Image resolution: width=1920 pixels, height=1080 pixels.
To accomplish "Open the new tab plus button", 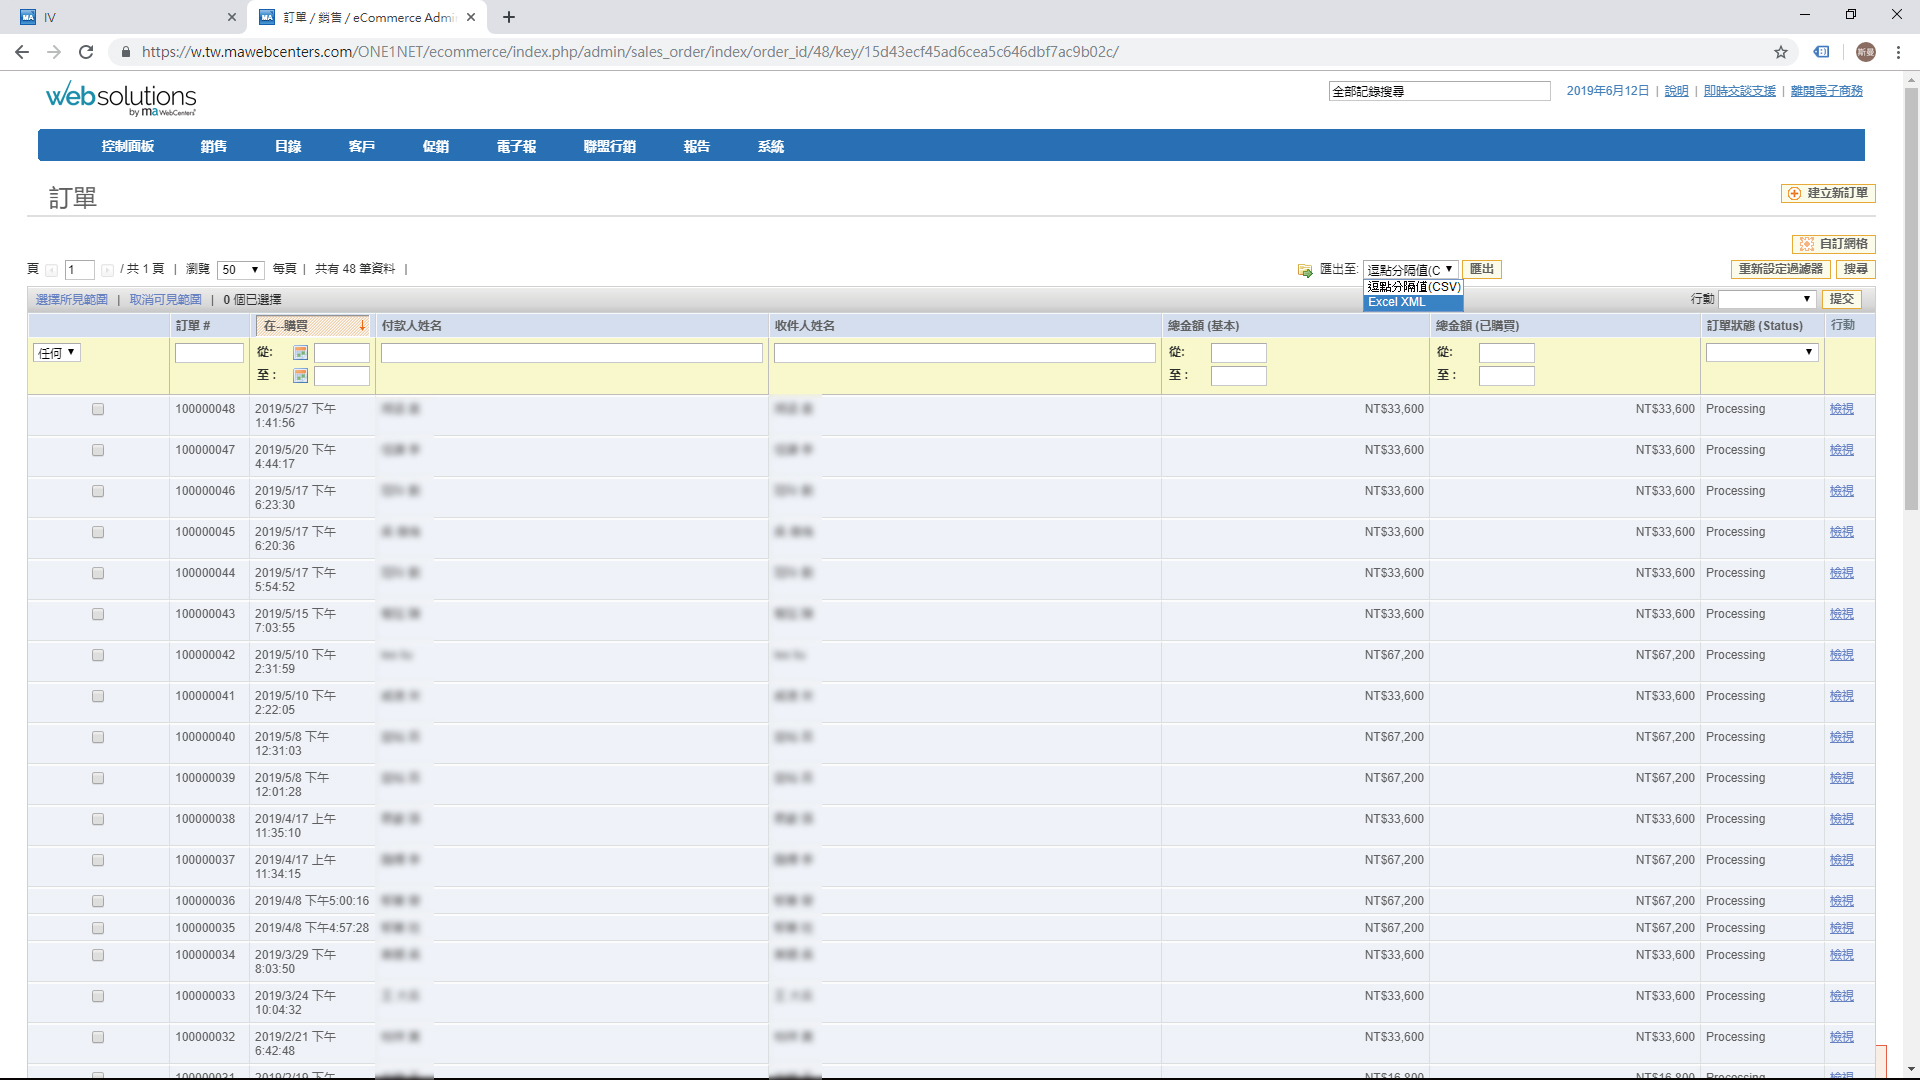I will 509,17.
